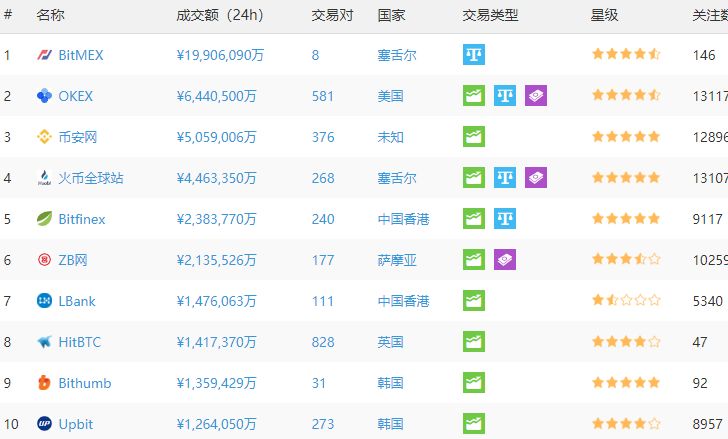Click LBank's green spot trading icon
728x439 pixels.
point(474,300)
